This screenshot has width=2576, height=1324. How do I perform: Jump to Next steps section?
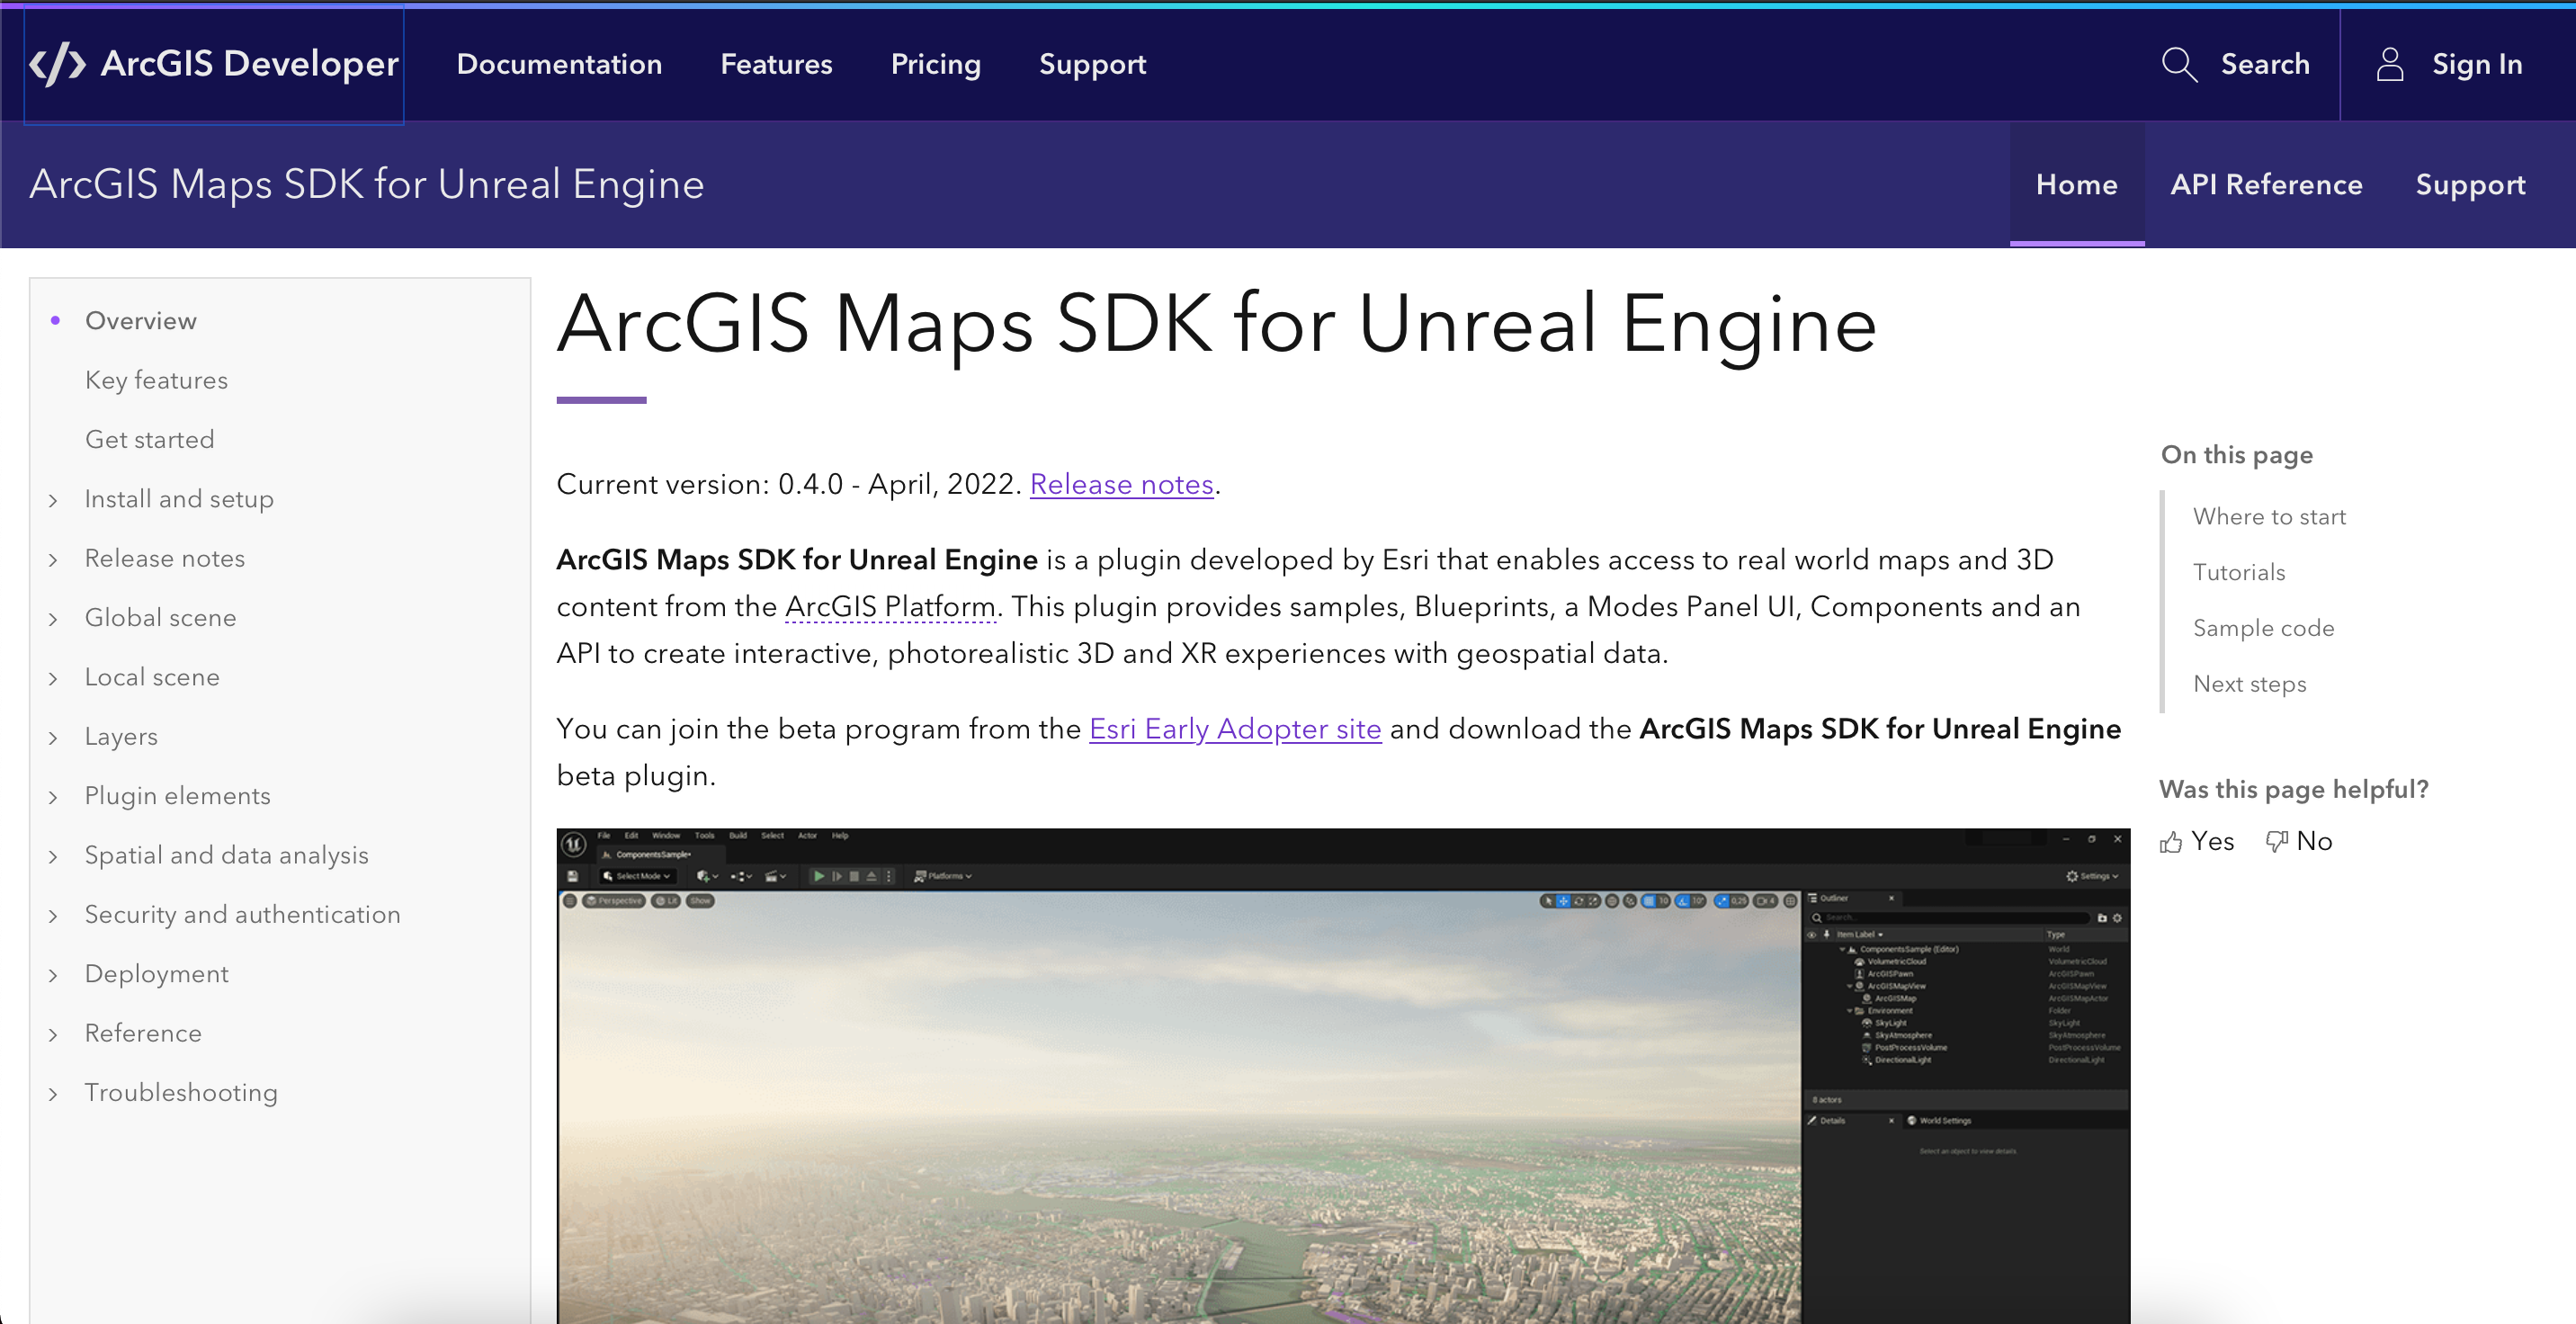2249,685
